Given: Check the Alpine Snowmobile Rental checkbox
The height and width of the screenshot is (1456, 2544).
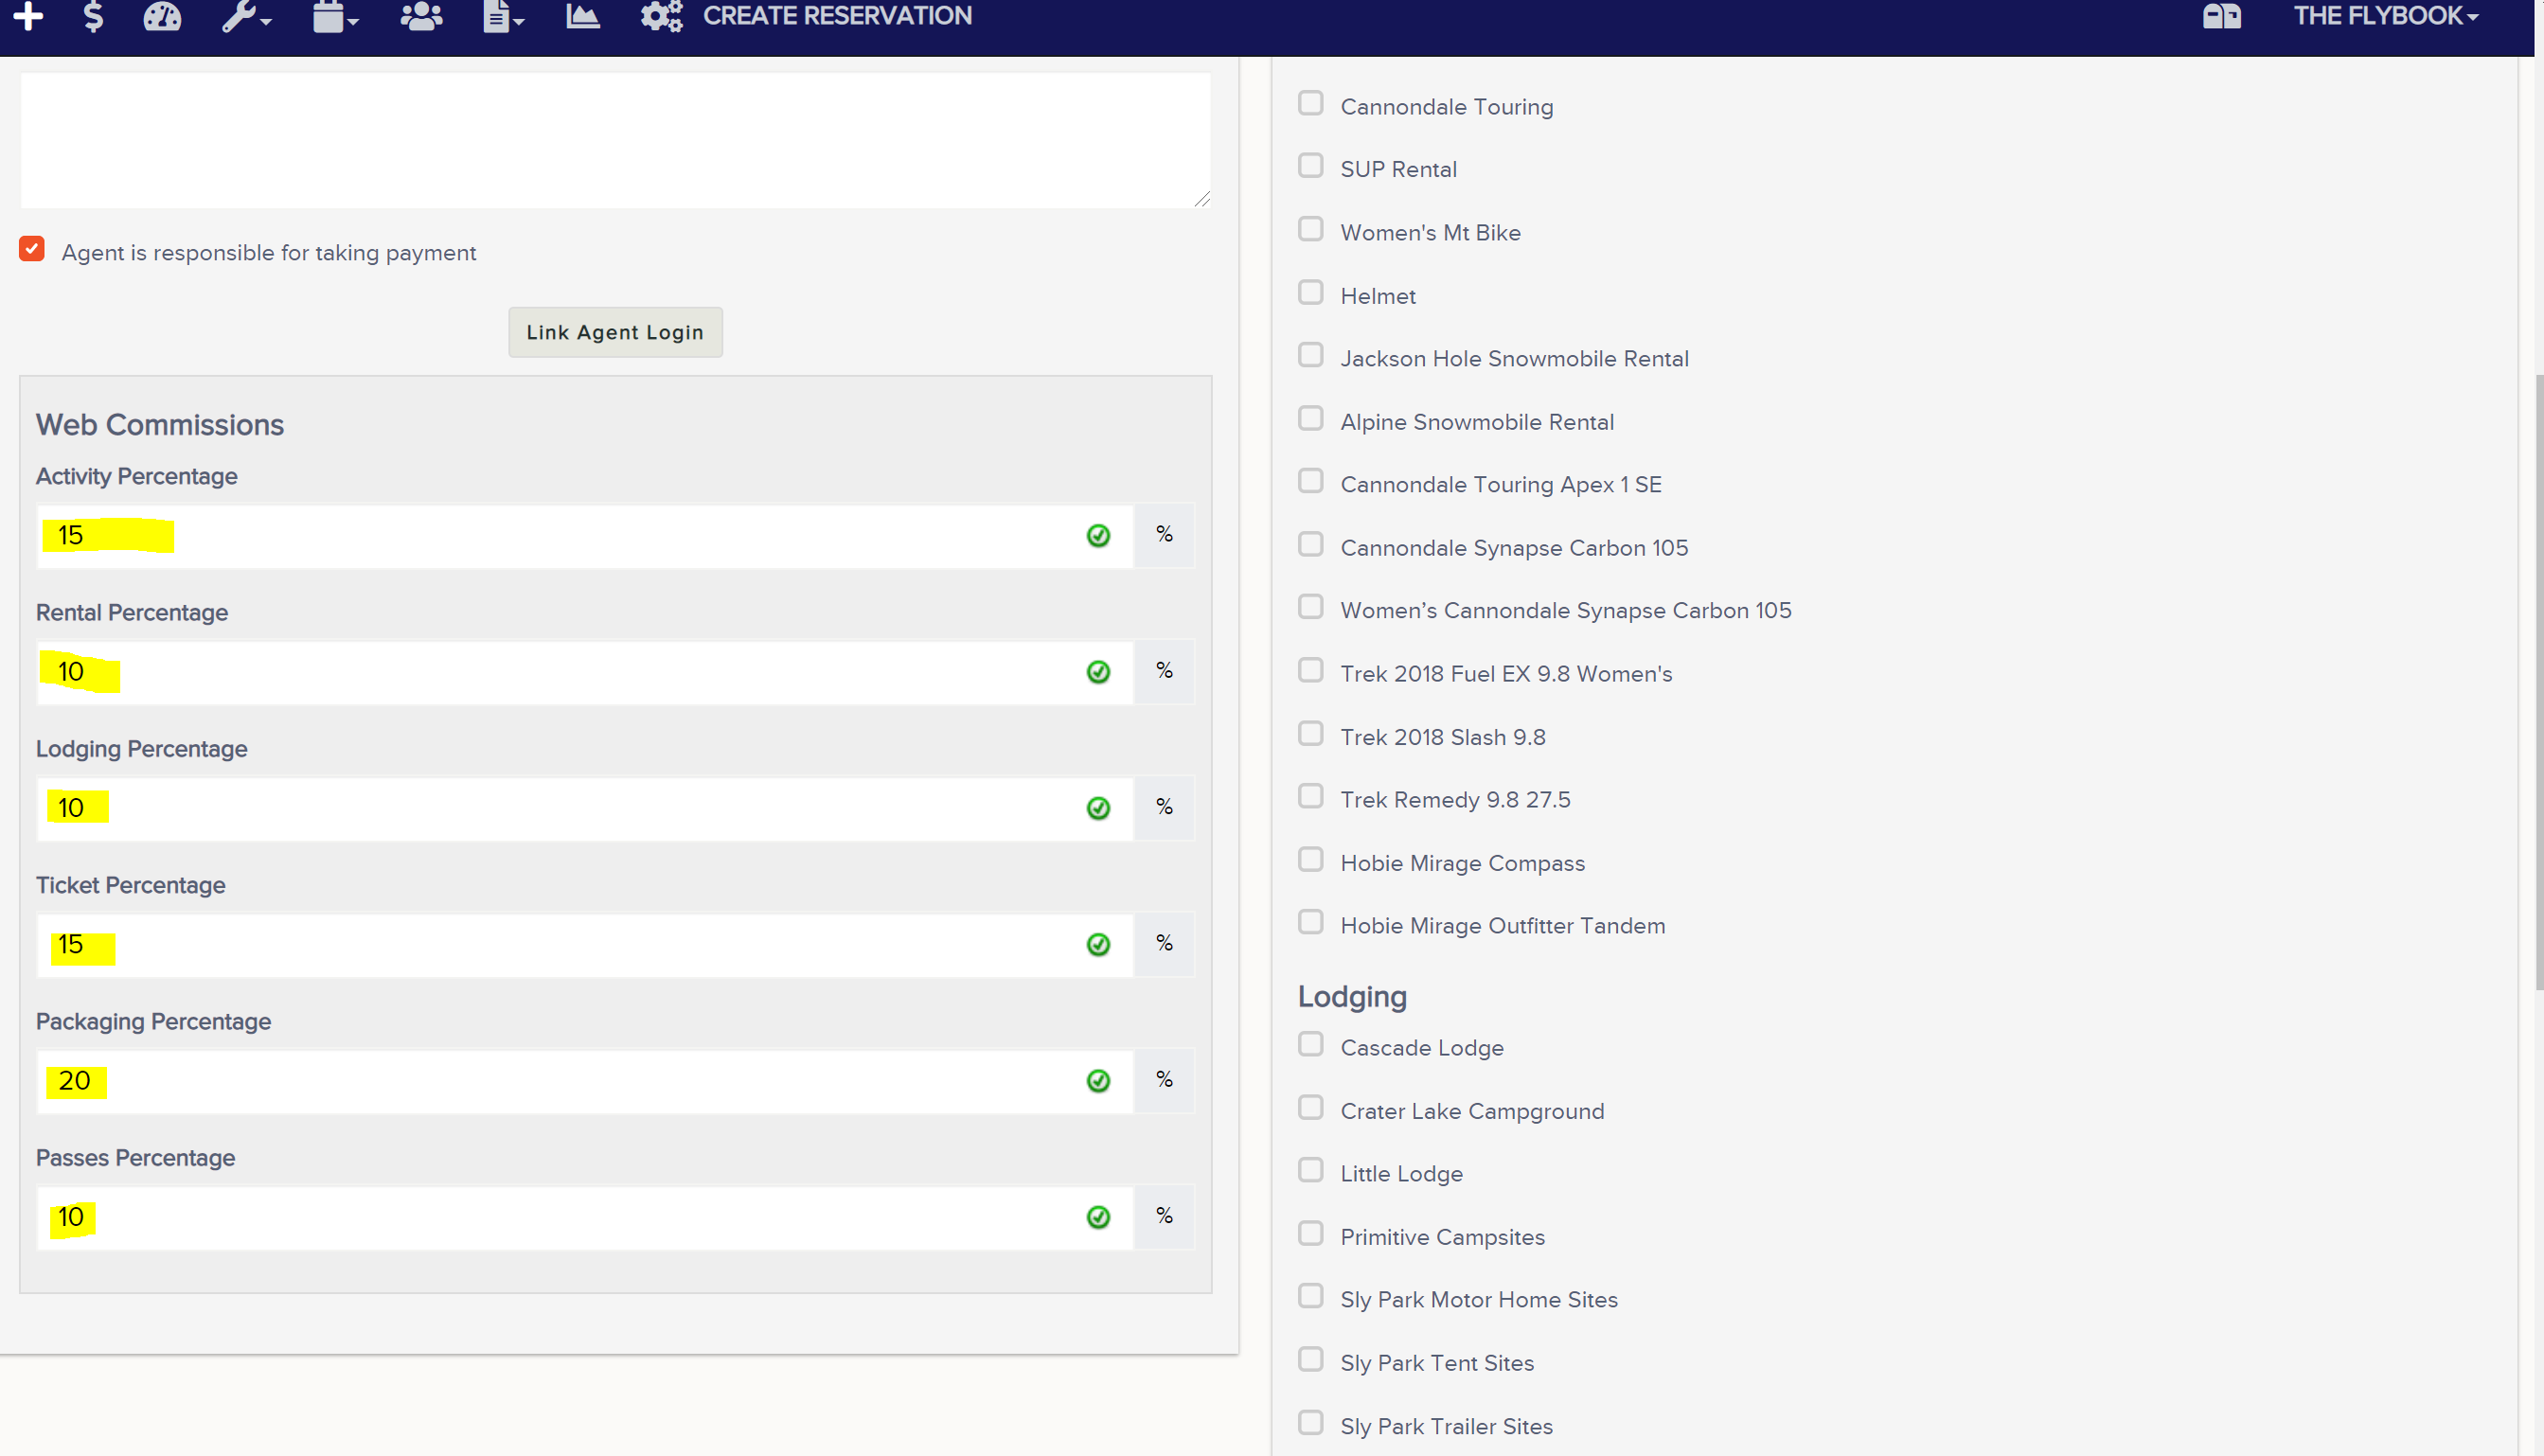Looking at the screenshot, I should pyautogui.click(x=1310, y=418).
